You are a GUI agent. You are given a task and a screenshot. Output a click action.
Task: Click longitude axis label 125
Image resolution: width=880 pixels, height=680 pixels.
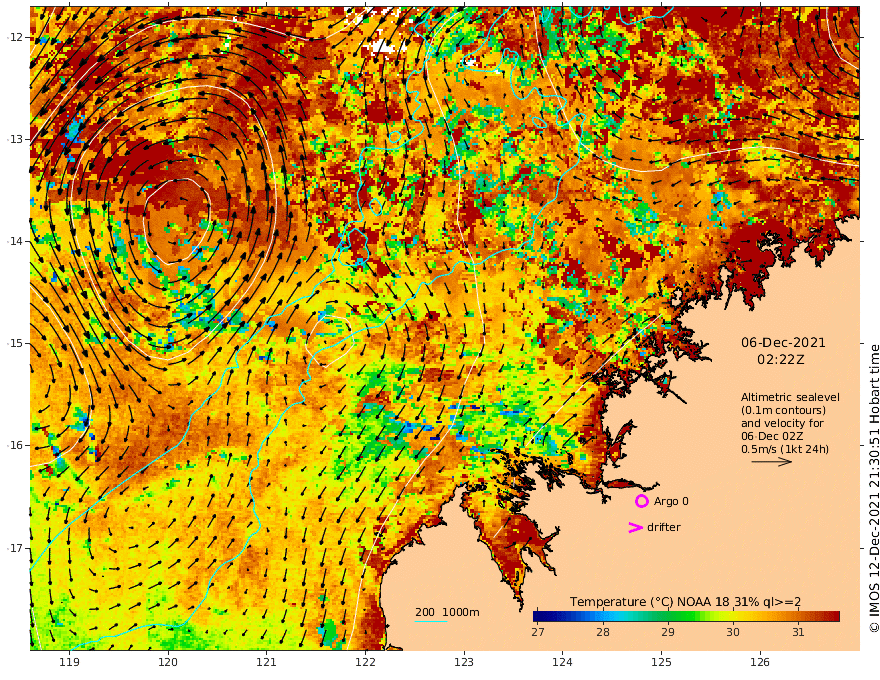662,662
